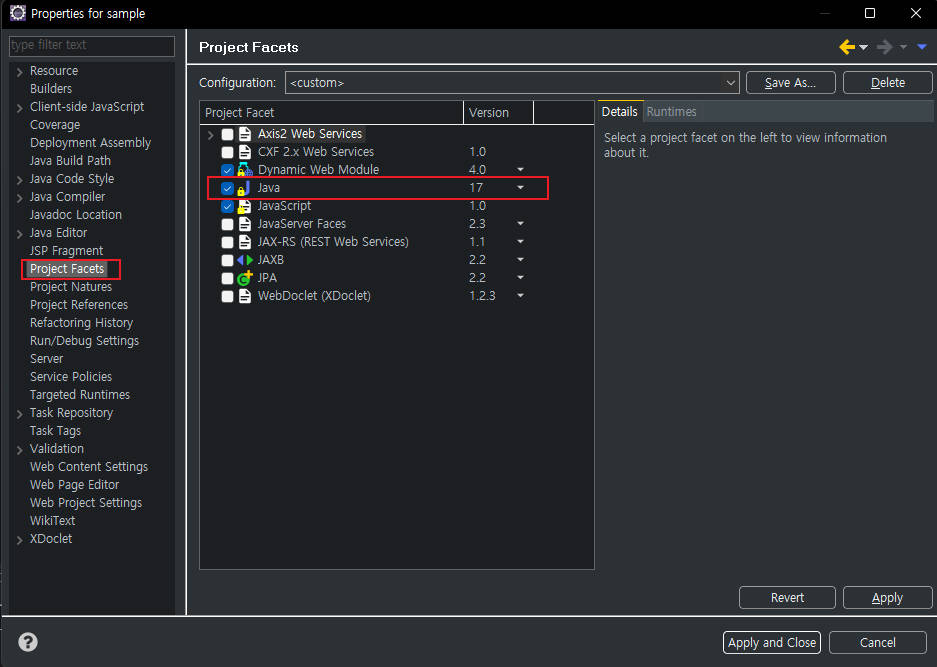Uncheck the Dynamic Web Module facet
The height and width of the screenshot is (667, 937).
point(227,170)
